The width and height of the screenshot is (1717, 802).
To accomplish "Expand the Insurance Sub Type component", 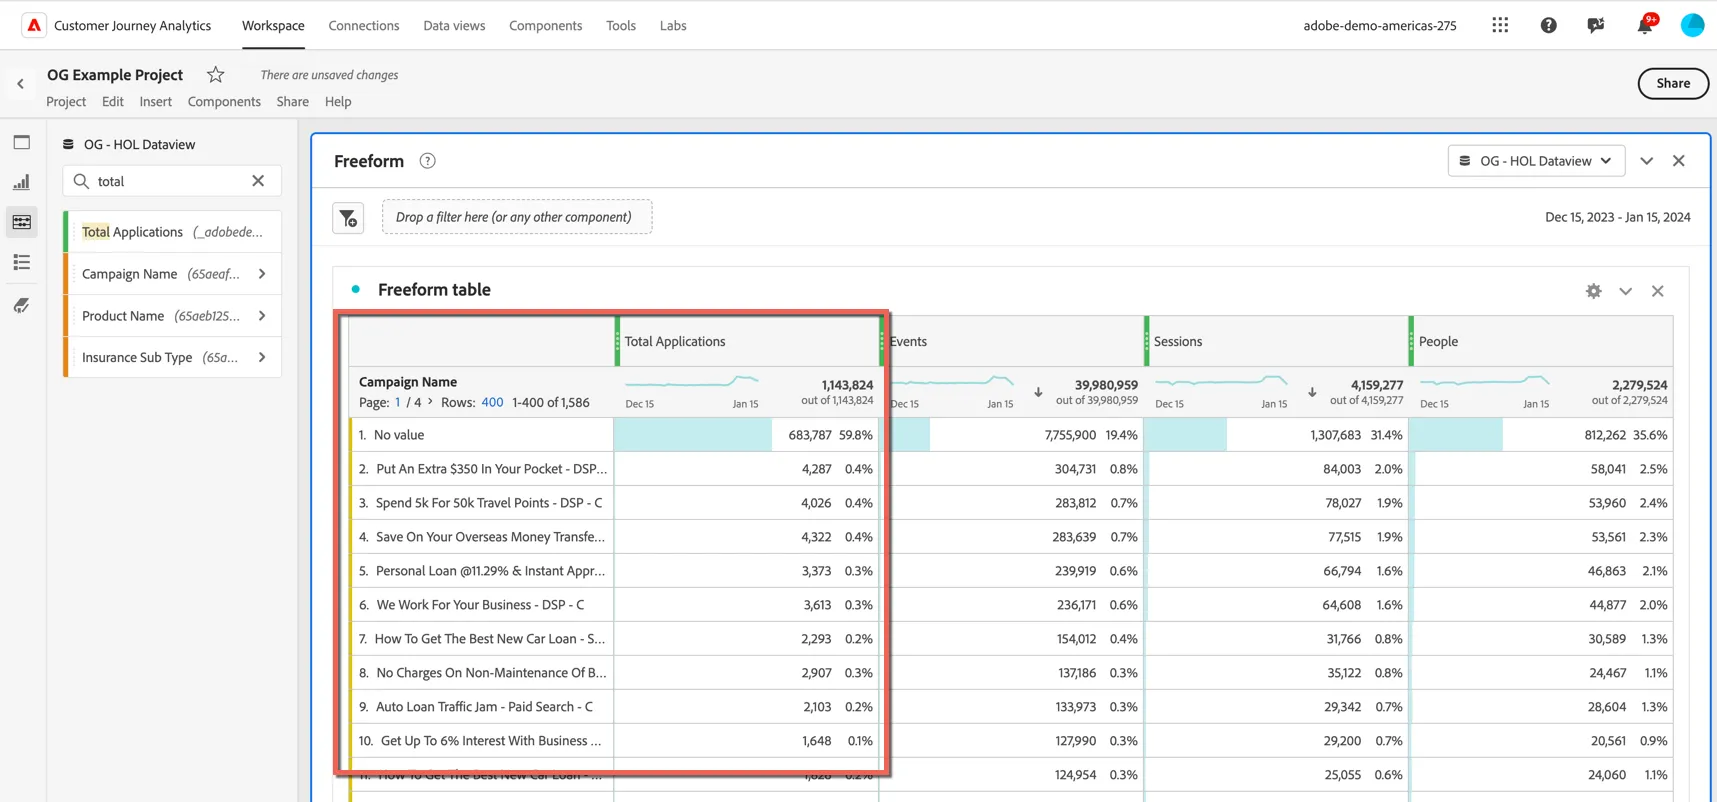I will pos(262,357).
